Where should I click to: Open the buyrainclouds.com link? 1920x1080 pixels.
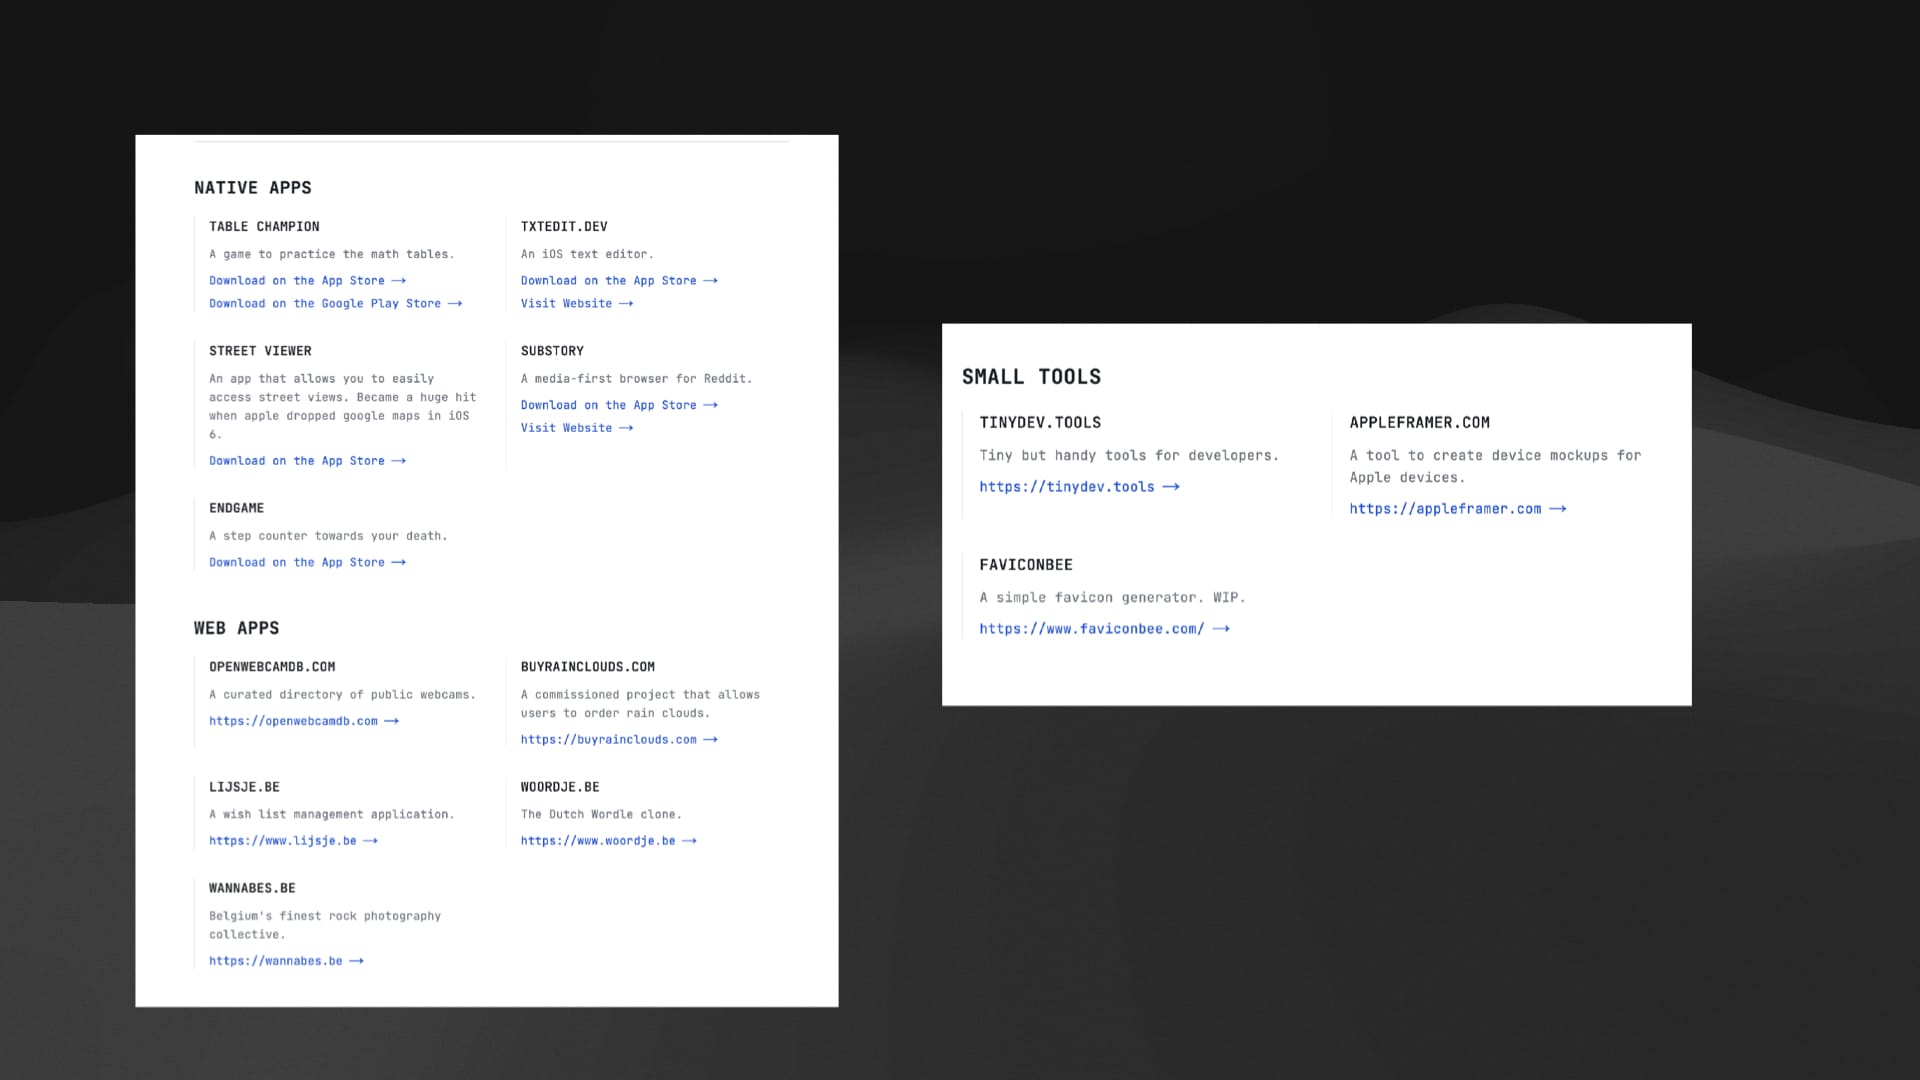[x=608, y=740]
